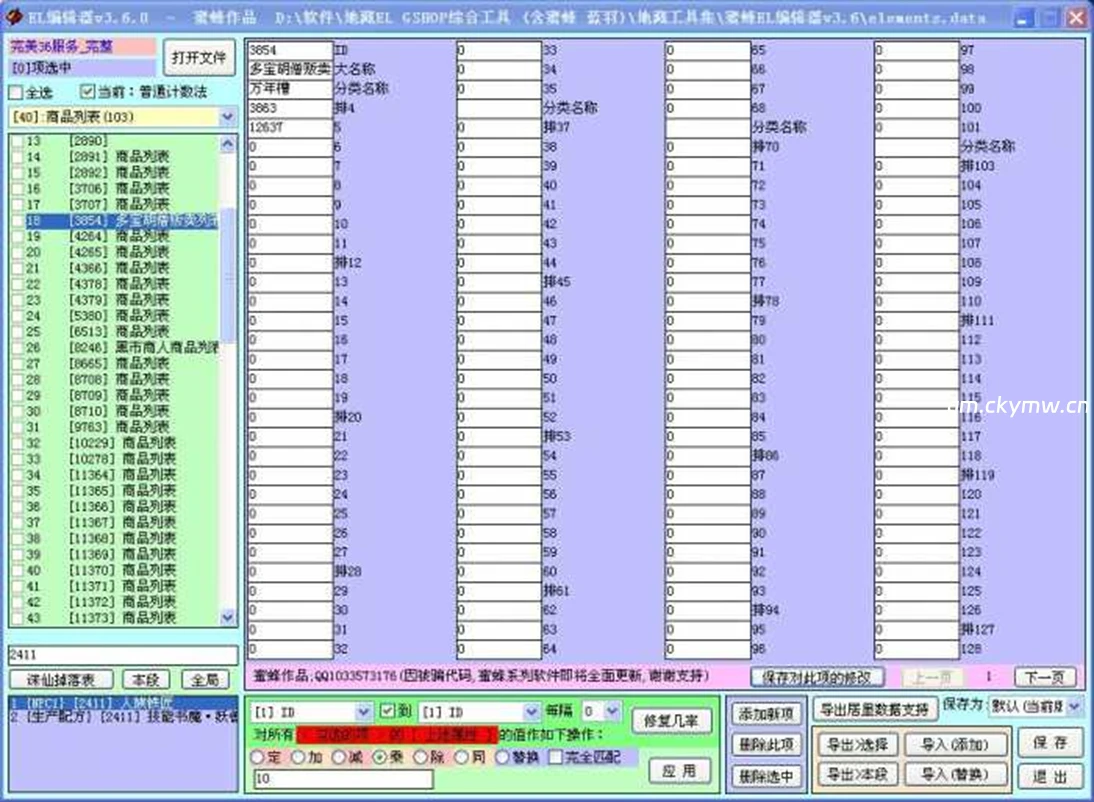Select list row 43 [11373] 商品列表
Viewport: 1094px width, 802px height.
122,618
